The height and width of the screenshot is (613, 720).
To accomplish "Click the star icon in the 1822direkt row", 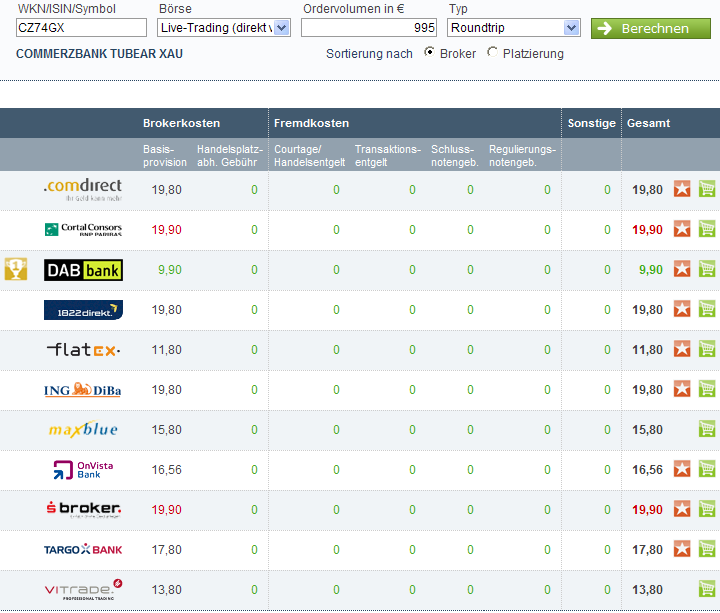I will (682, 309).
